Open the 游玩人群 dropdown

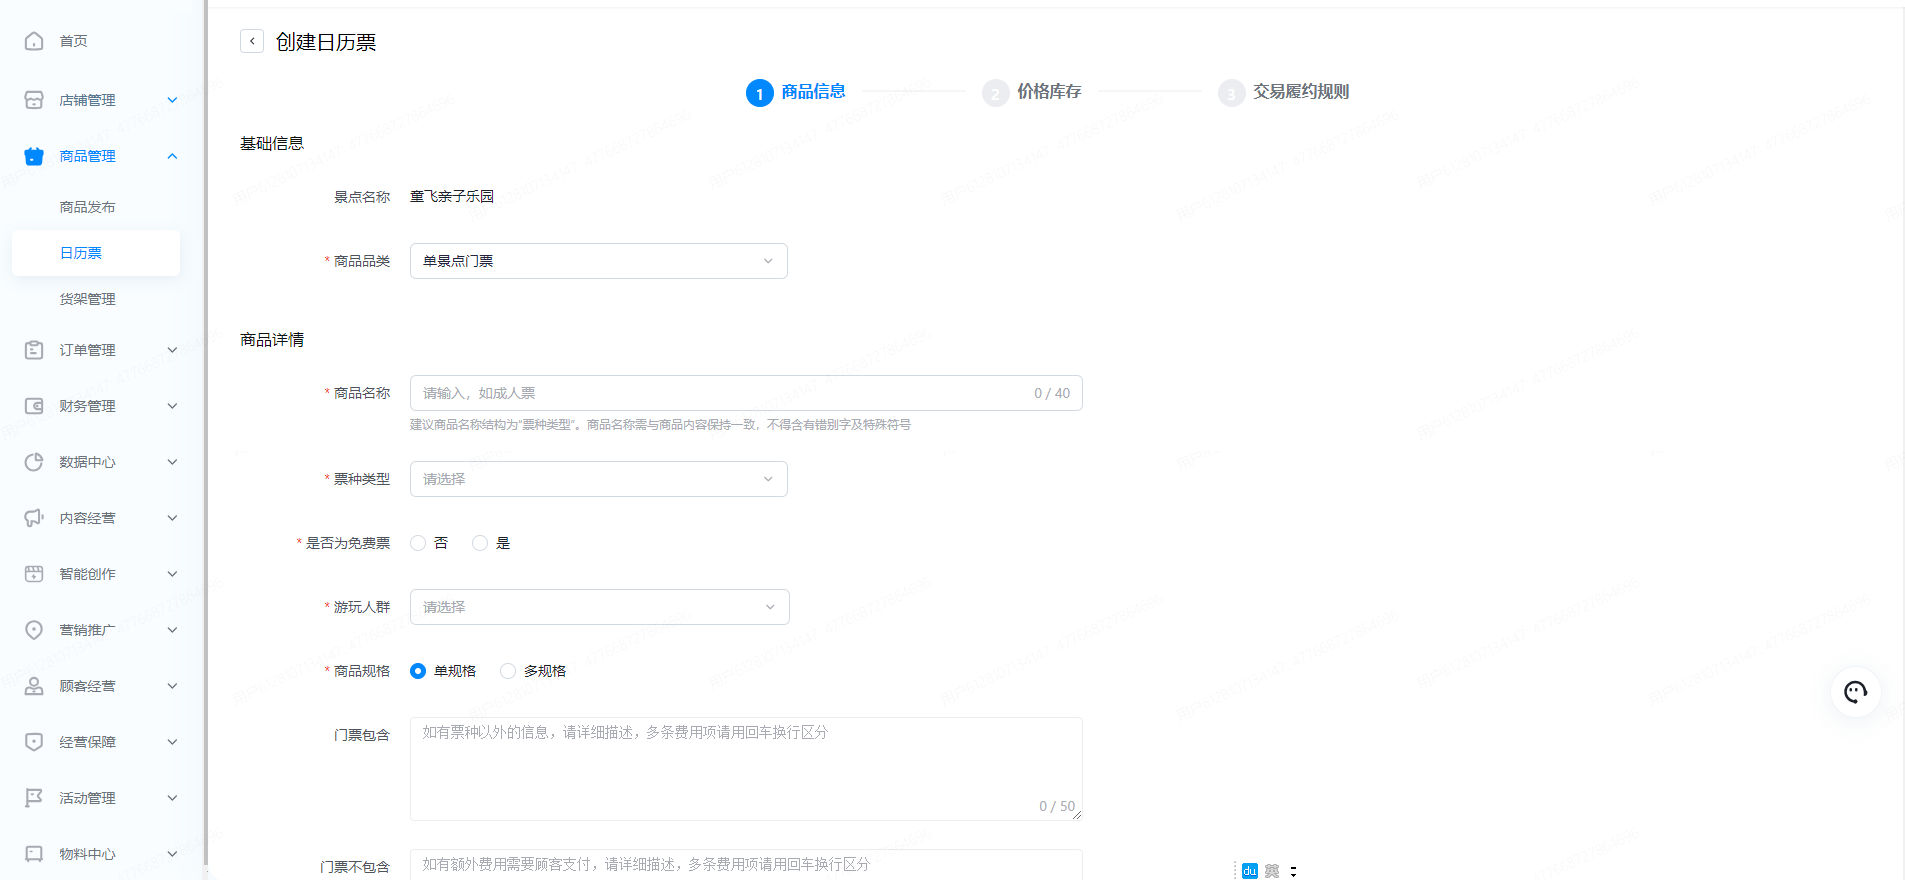[599, 607]
